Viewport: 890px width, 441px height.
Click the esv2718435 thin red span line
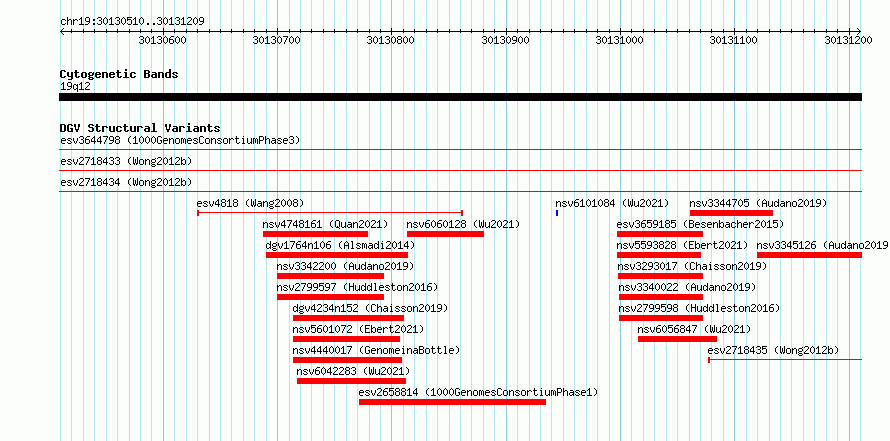pyautogui.click(x=785, y=360)
